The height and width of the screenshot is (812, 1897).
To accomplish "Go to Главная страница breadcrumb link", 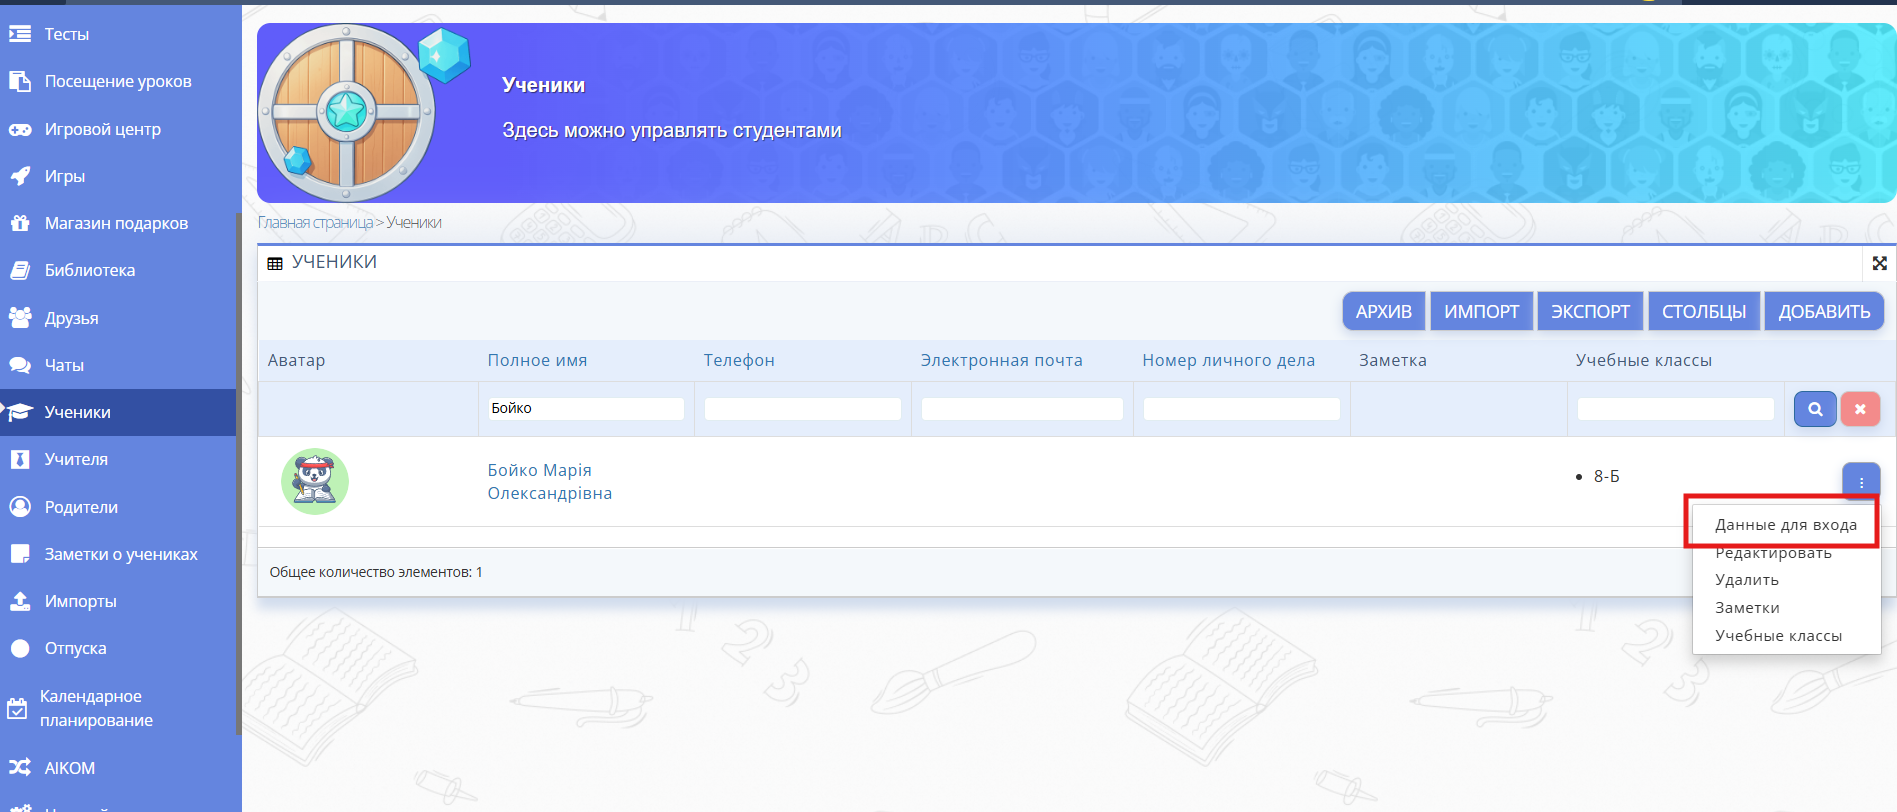I will click(x=315, y=223).
